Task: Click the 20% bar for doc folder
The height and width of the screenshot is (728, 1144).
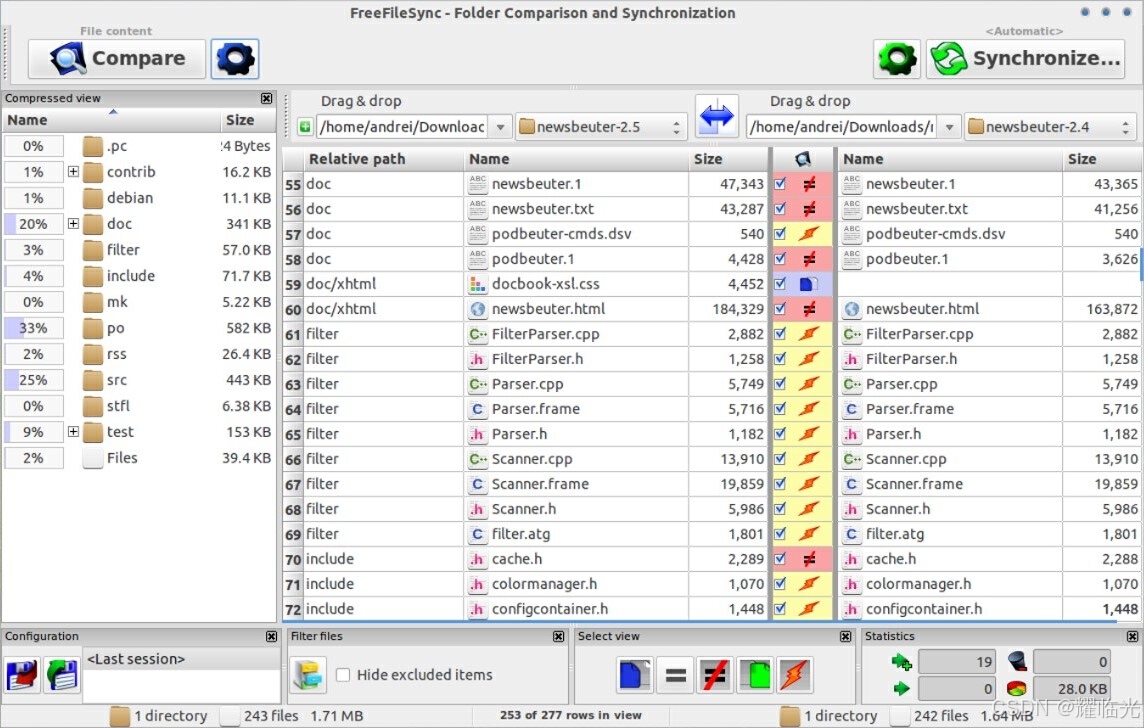Action: click(x=34, y=224)
